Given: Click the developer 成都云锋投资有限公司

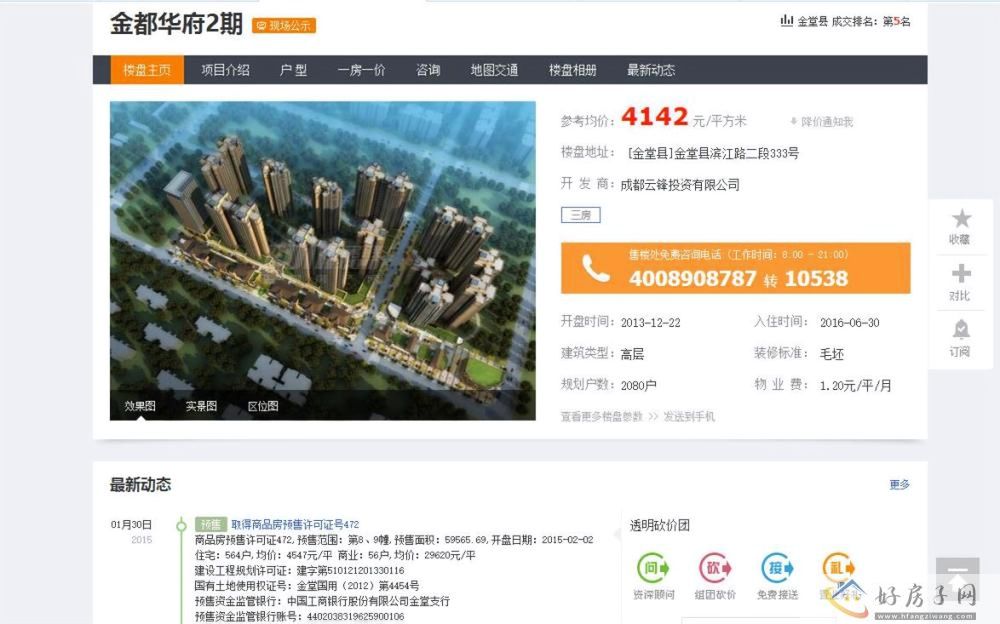Looking at the screenshot, I should point(680,185).
